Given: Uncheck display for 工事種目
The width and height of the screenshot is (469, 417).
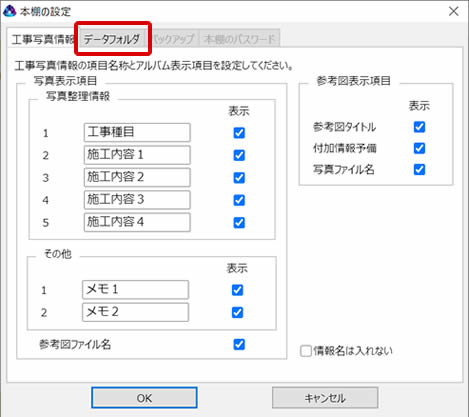Looking at the screenshot, I should click(239, 133).
